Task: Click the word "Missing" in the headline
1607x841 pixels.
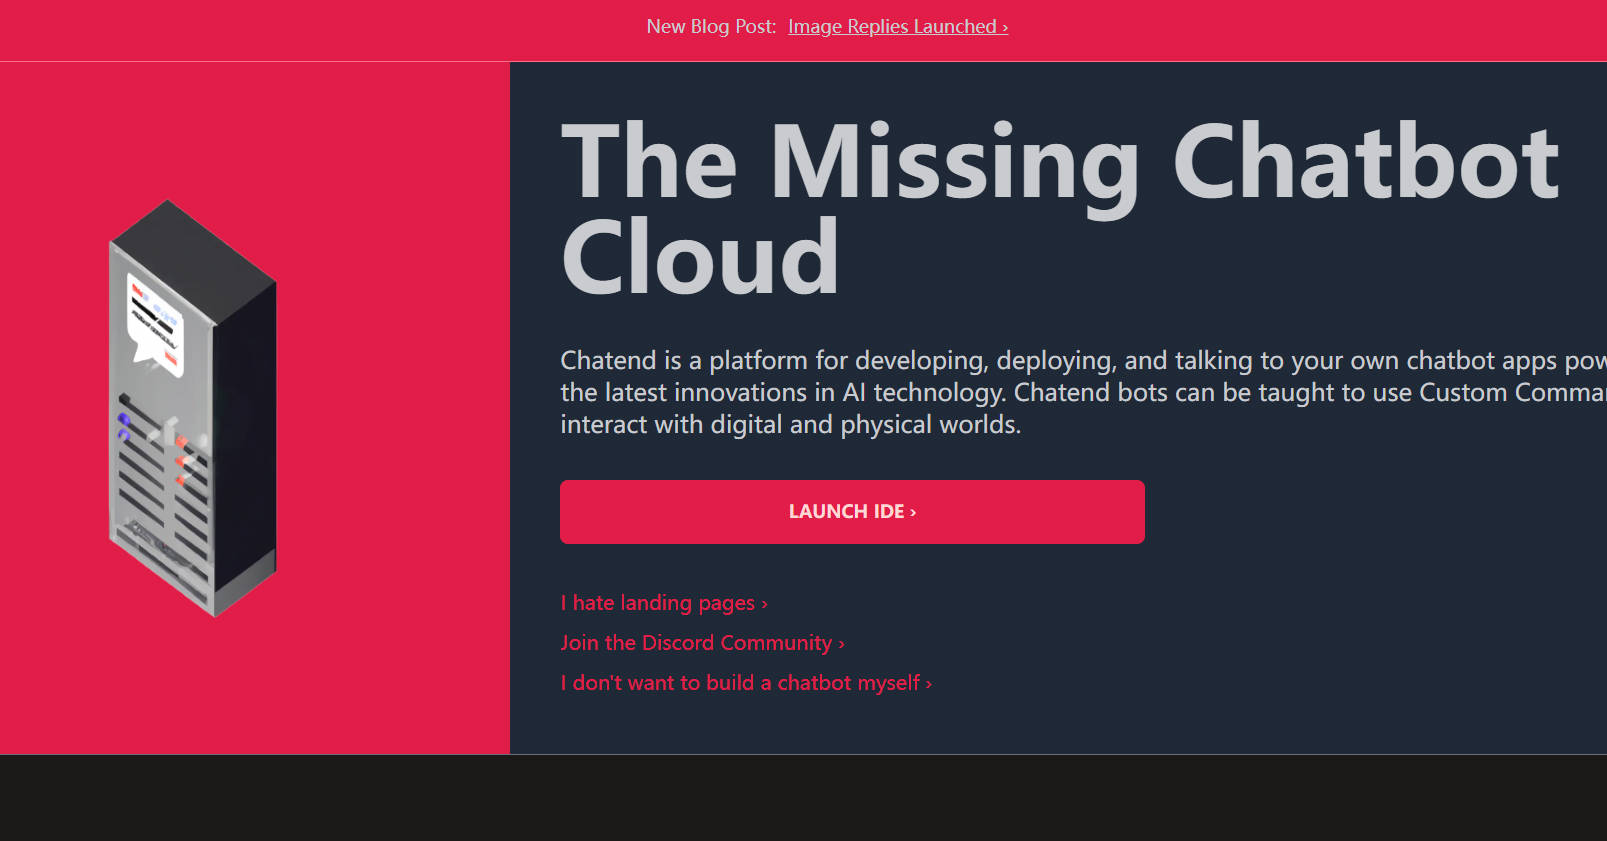Action: point(954,163)
